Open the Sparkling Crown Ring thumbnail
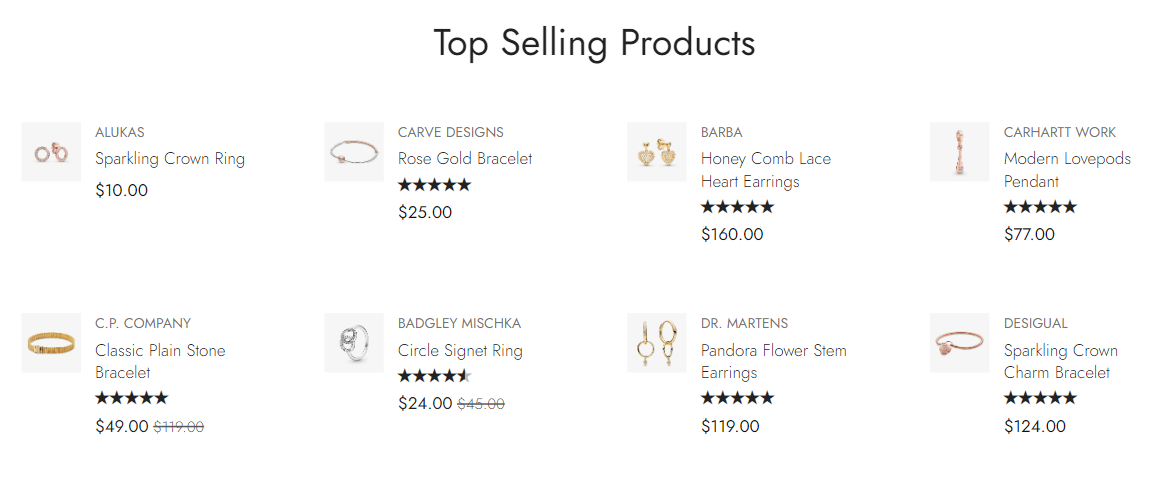Viewport: 1152px width, 480px height. coord(51,152)
